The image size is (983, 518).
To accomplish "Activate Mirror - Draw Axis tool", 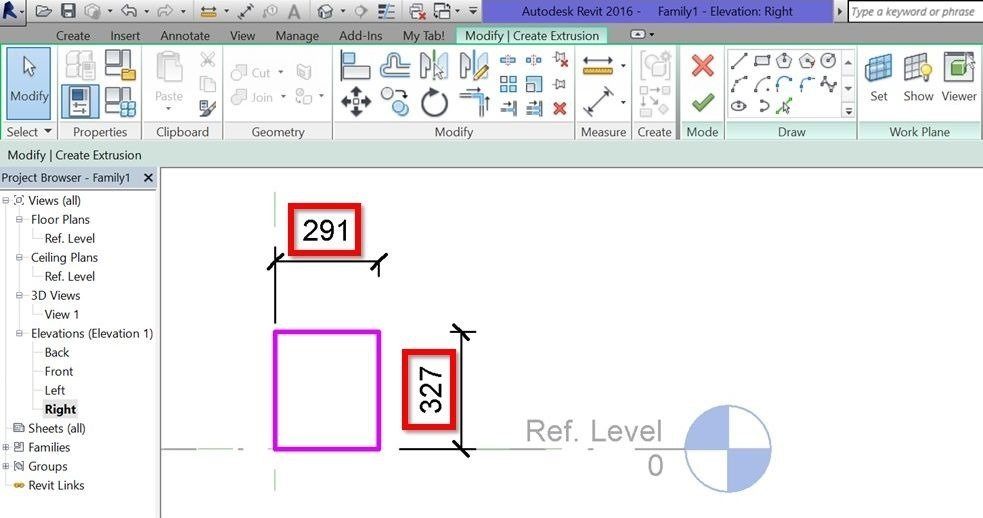I will pyautogui.click(x=473, y=65).
